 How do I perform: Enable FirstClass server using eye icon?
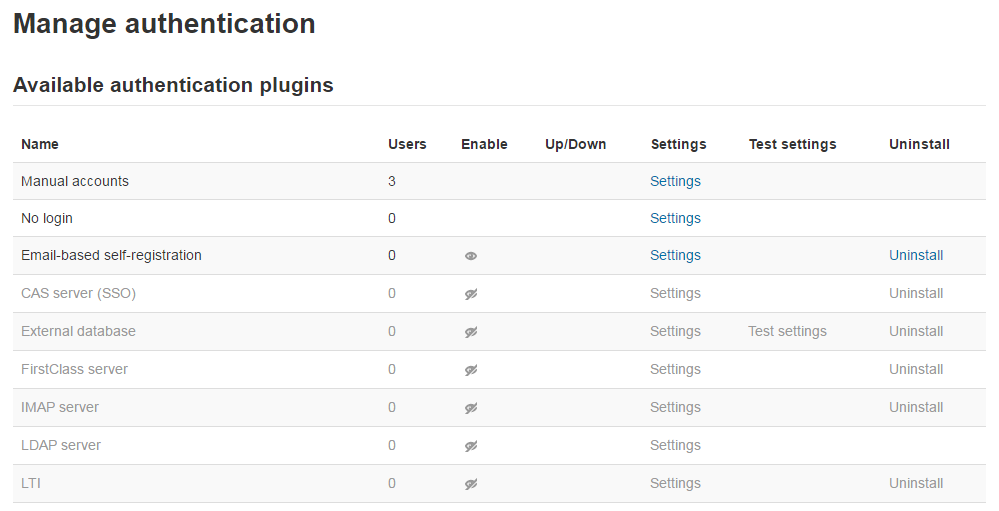(x=471, y=370)
